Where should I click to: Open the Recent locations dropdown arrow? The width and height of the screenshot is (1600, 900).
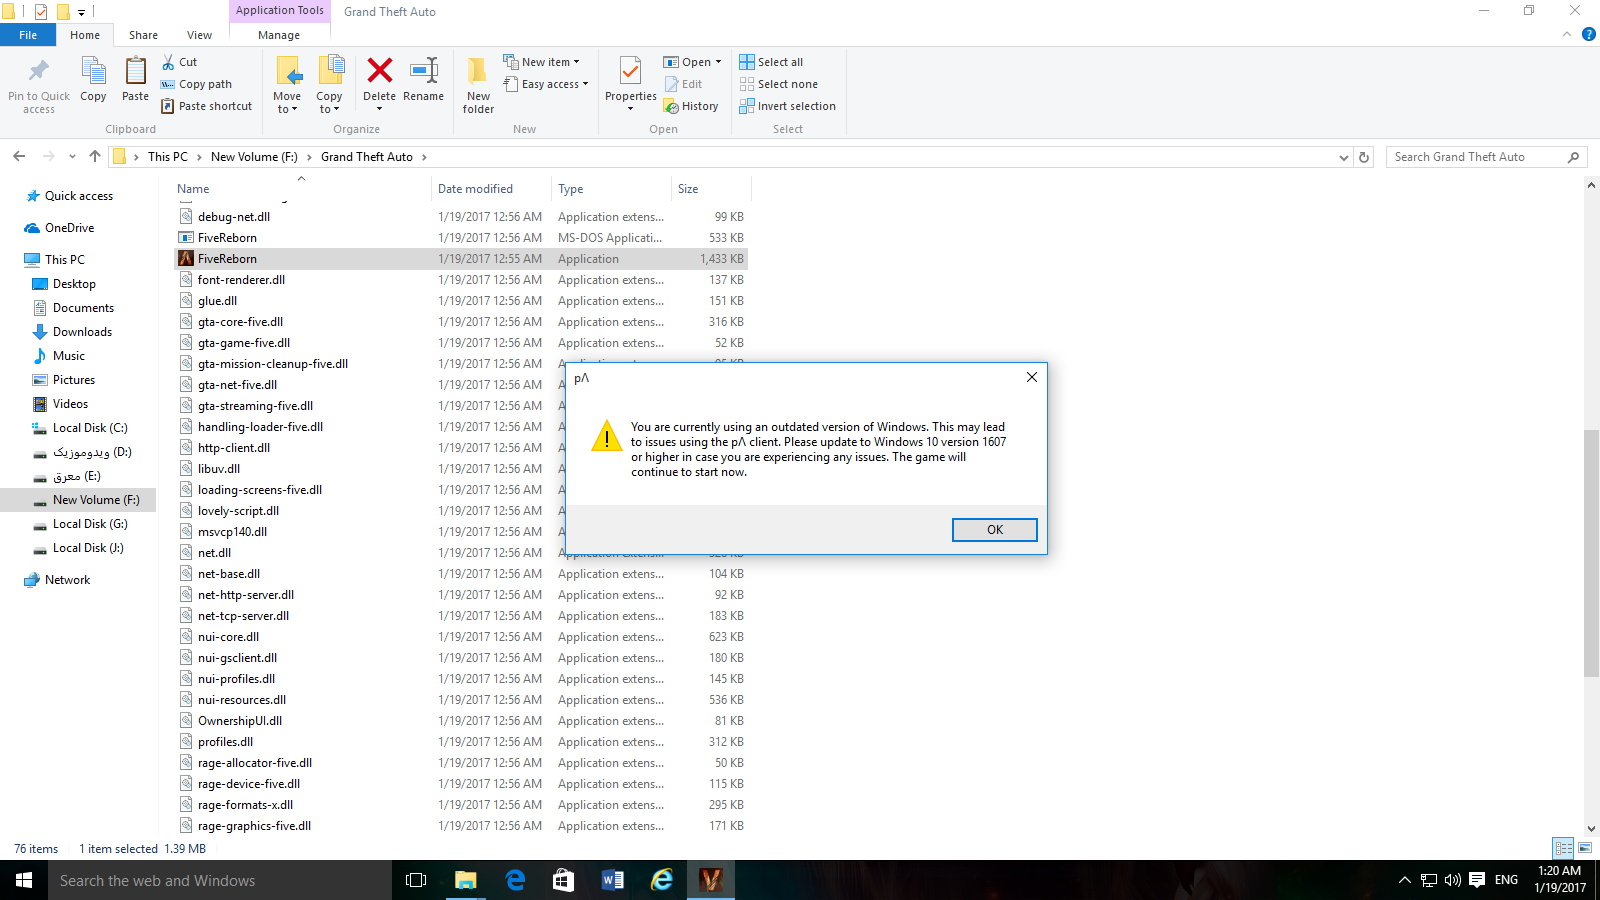(x=72, y=156)
